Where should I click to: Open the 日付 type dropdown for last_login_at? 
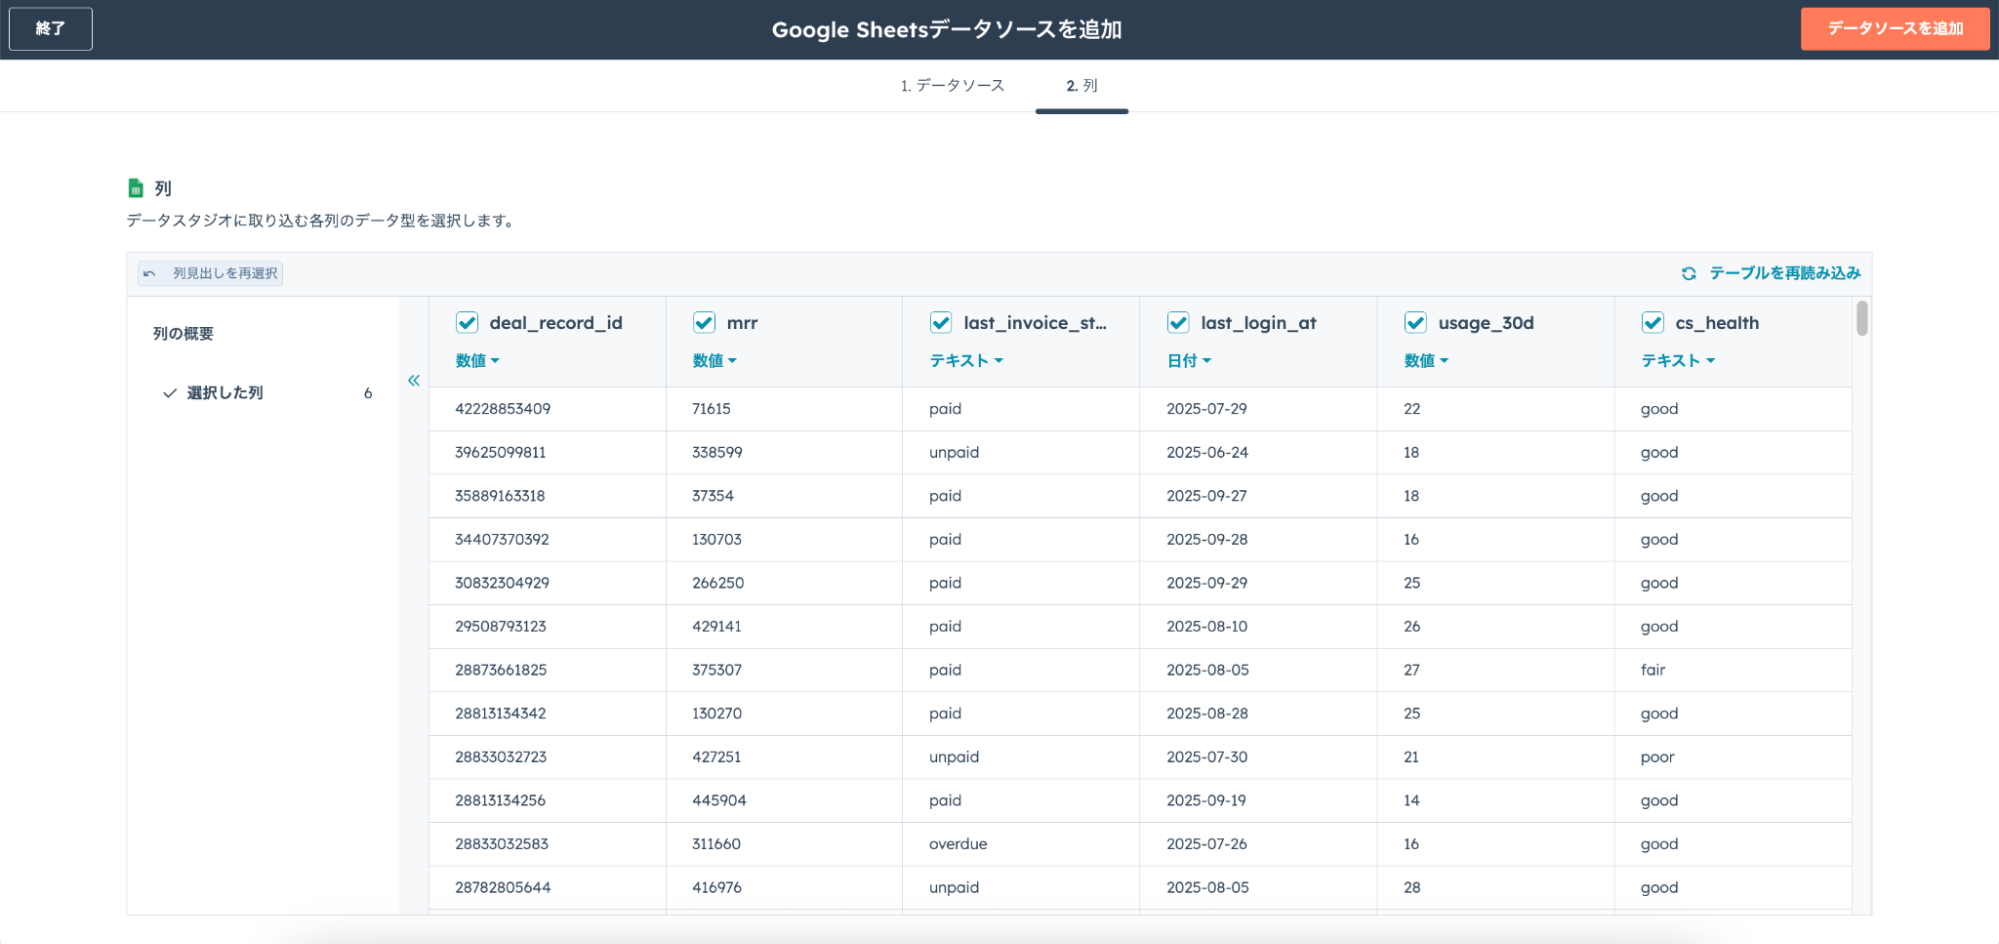(1188, 360)
